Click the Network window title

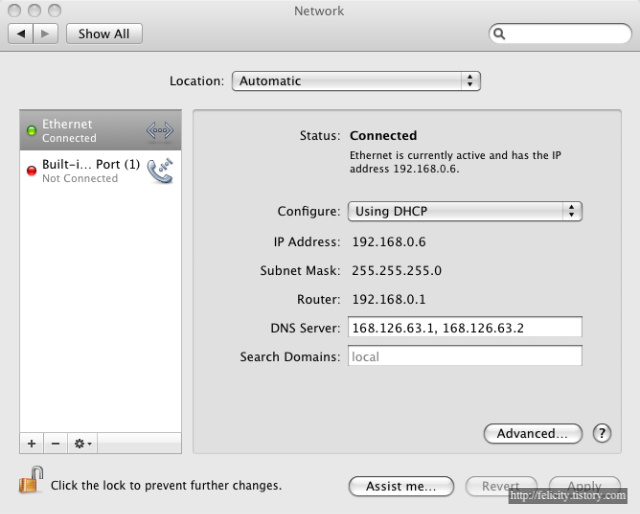(x=319, y=11)
